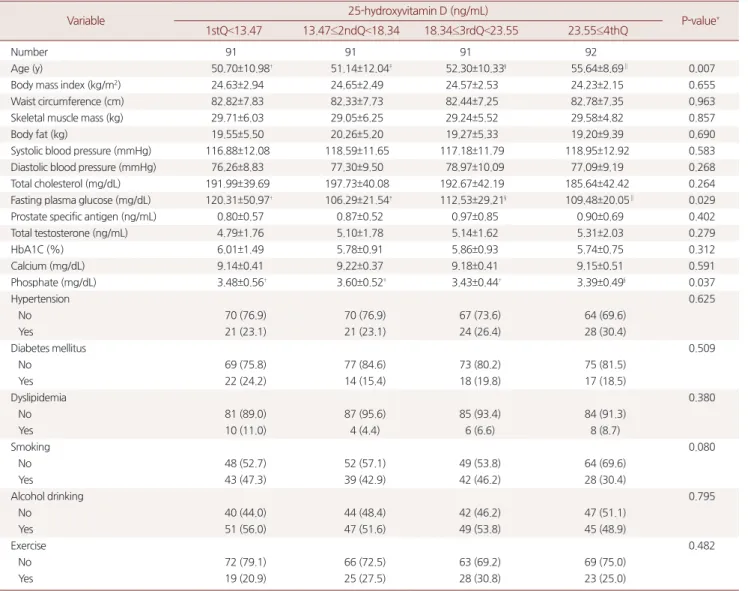Screen dimensions: 748x591
Task: Click the value 24 (26.4)
Action: [x=480, y=332]
